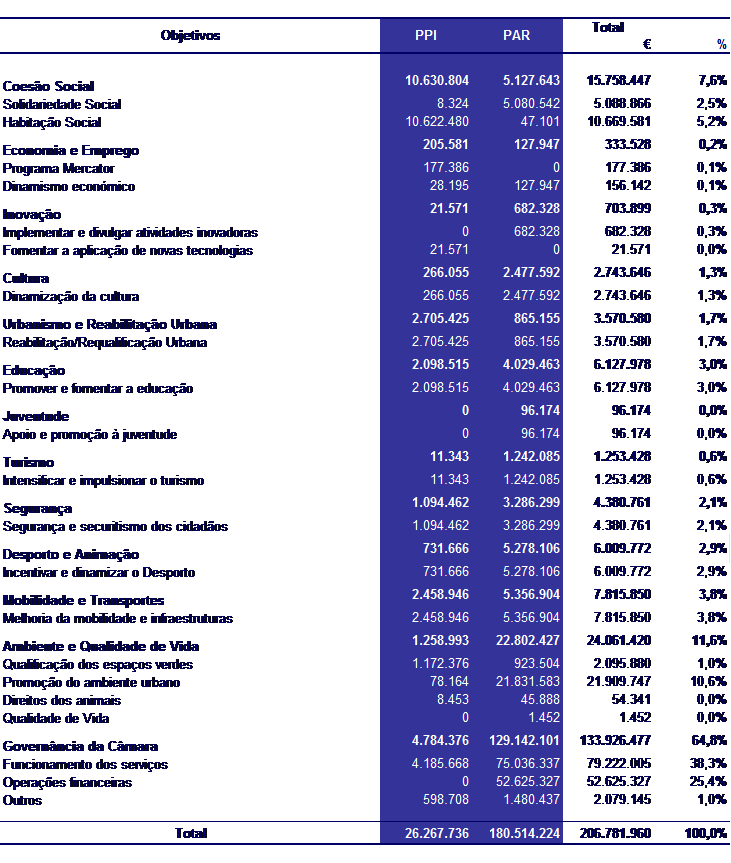731x863 pixels.
Task: Select Urbanismo e Reabilitação Urbana label
Action: [x=110, y=325]
